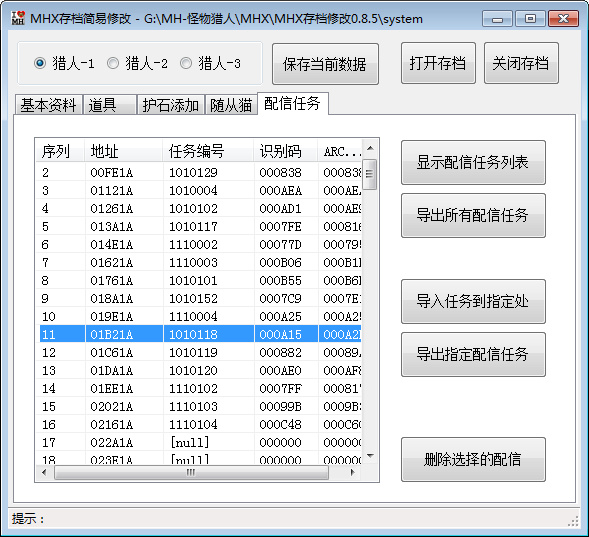589x537 pixels.
Task: Click the 序列 column header
Action: pos(60,151)
